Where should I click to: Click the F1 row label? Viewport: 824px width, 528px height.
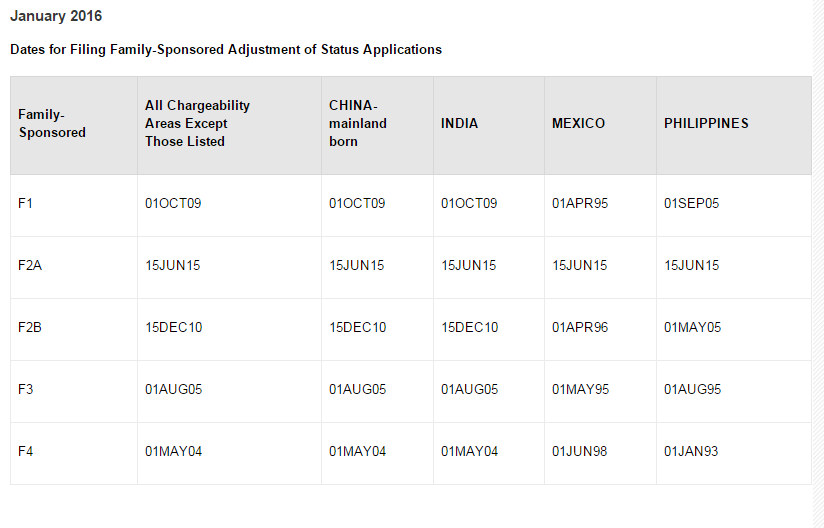click(25, 203)
